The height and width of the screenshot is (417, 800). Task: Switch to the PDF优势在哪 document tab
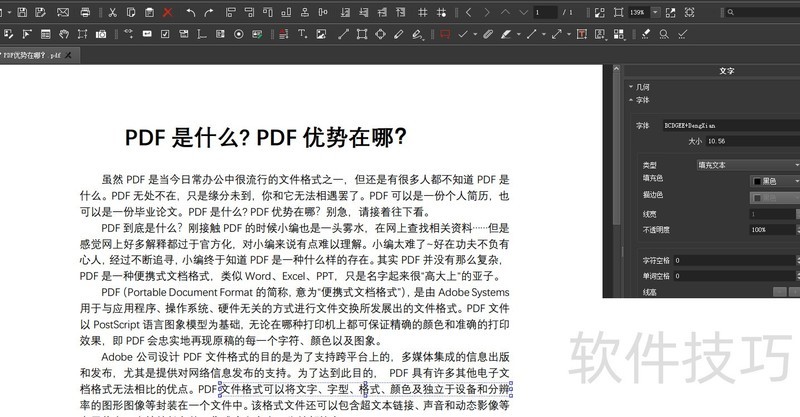point(33,55)
